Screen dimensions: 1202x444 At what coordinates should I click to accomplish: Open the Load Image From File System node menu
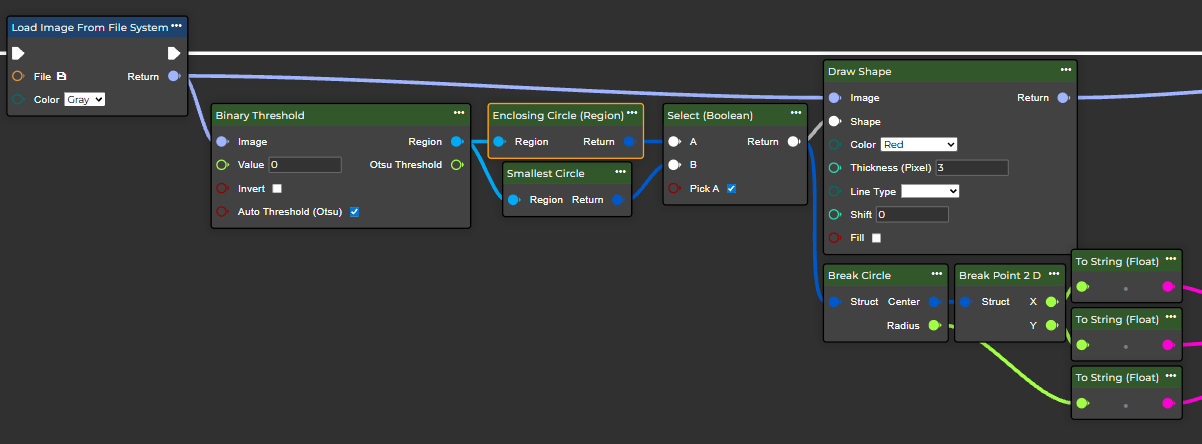[176, 26]
